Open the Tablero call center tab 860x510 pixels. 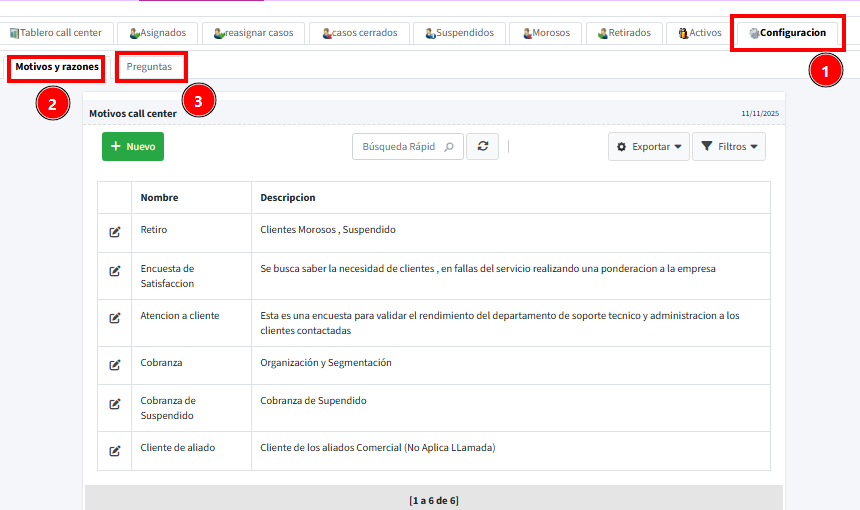coord(56,33)
